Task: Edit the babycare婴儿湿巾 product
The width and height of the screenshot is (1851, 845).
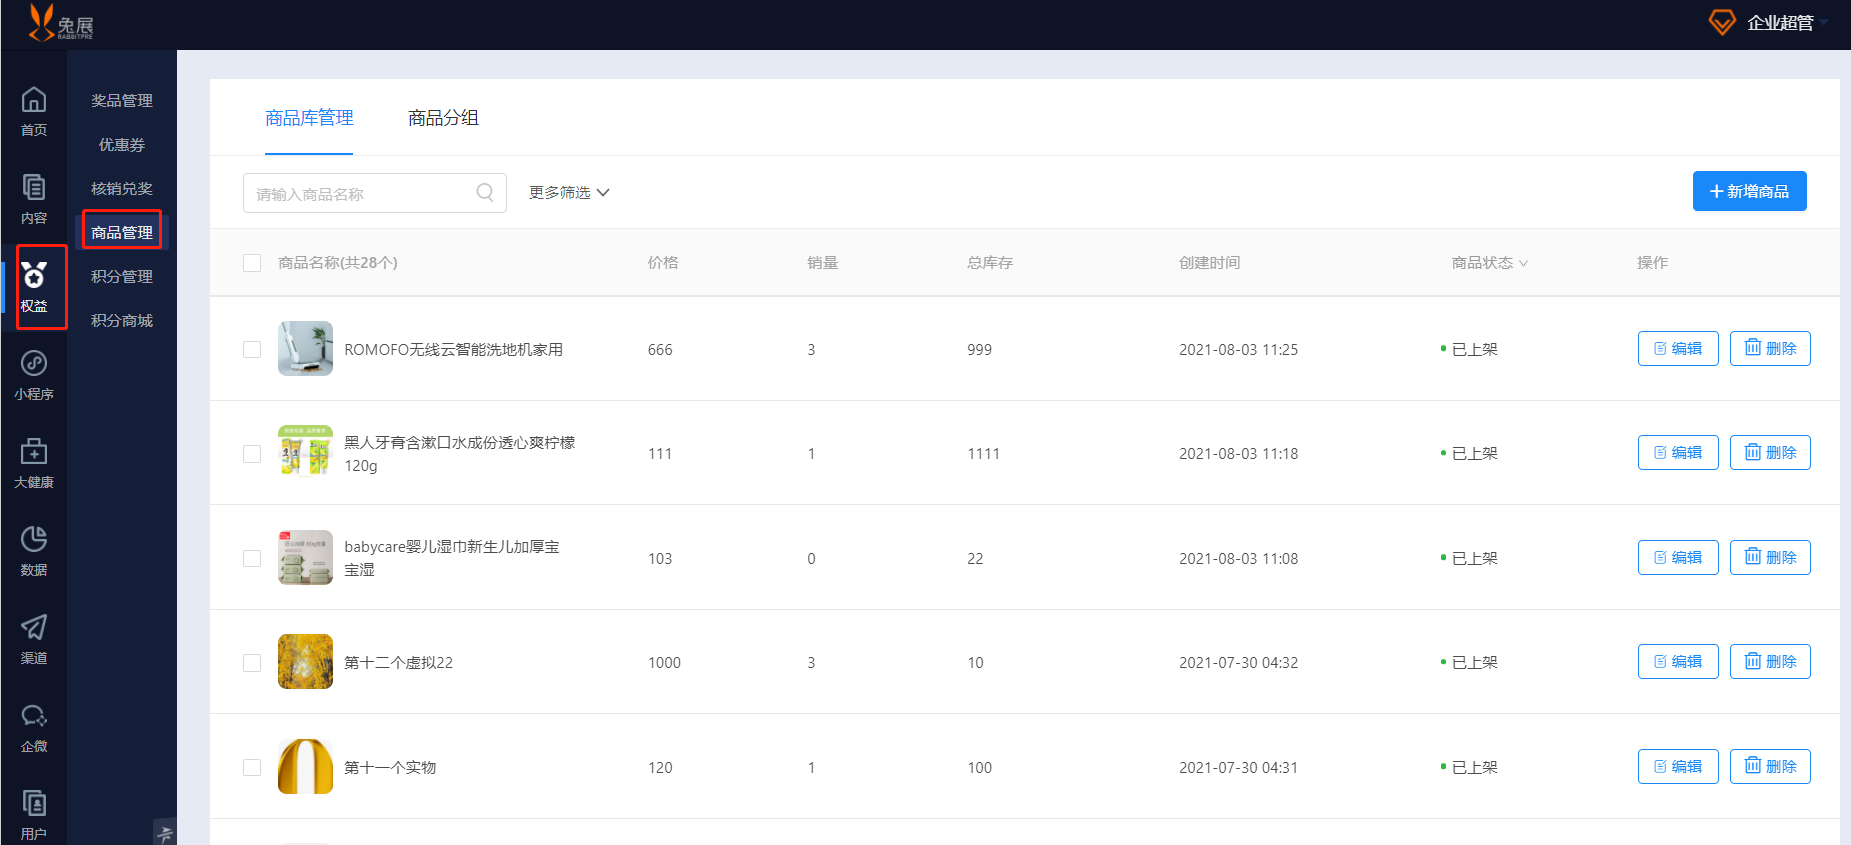Action: coord(1678,557)
